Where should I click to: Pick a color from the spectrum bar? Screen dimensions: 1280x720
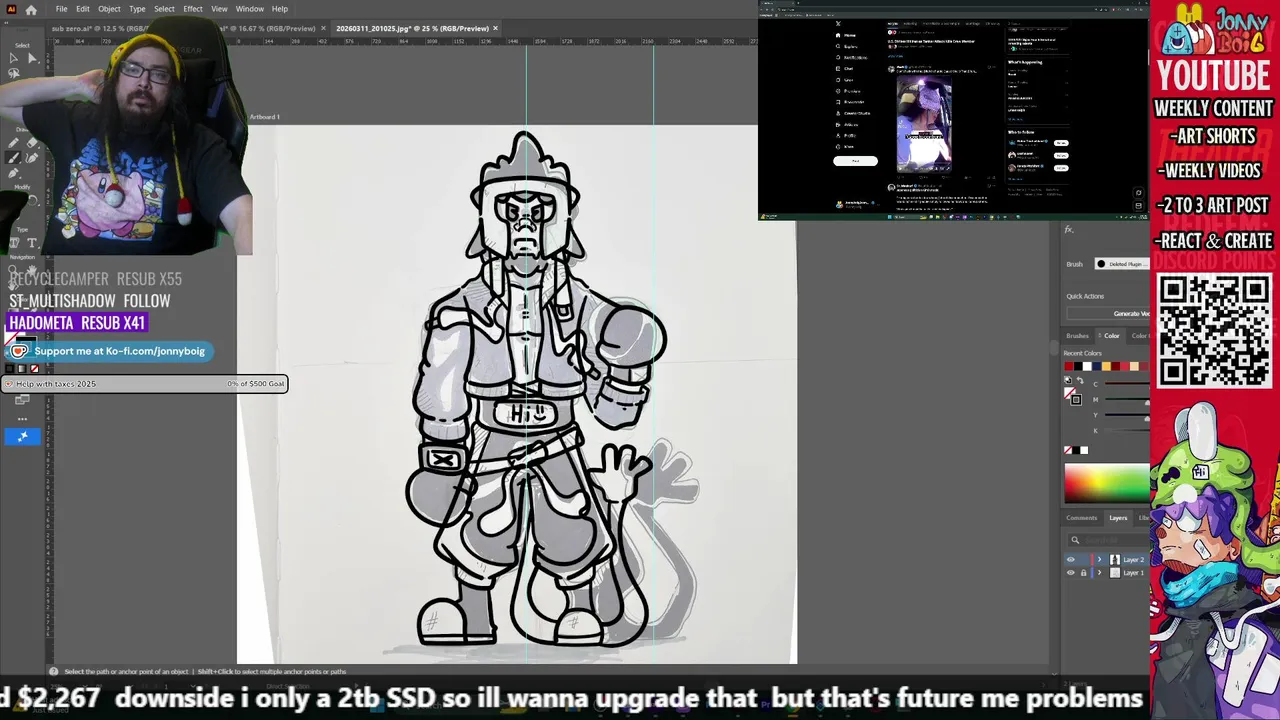(x=1107, y=484)
